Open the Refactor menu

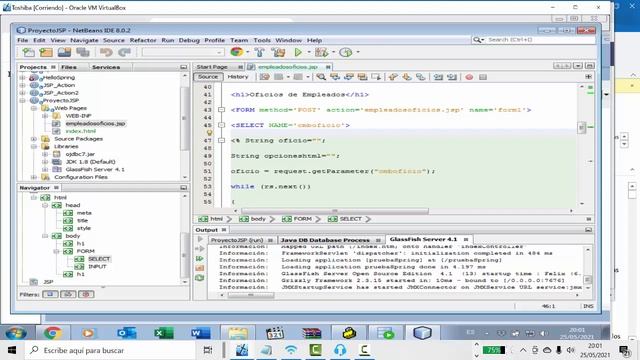point(143,40)
